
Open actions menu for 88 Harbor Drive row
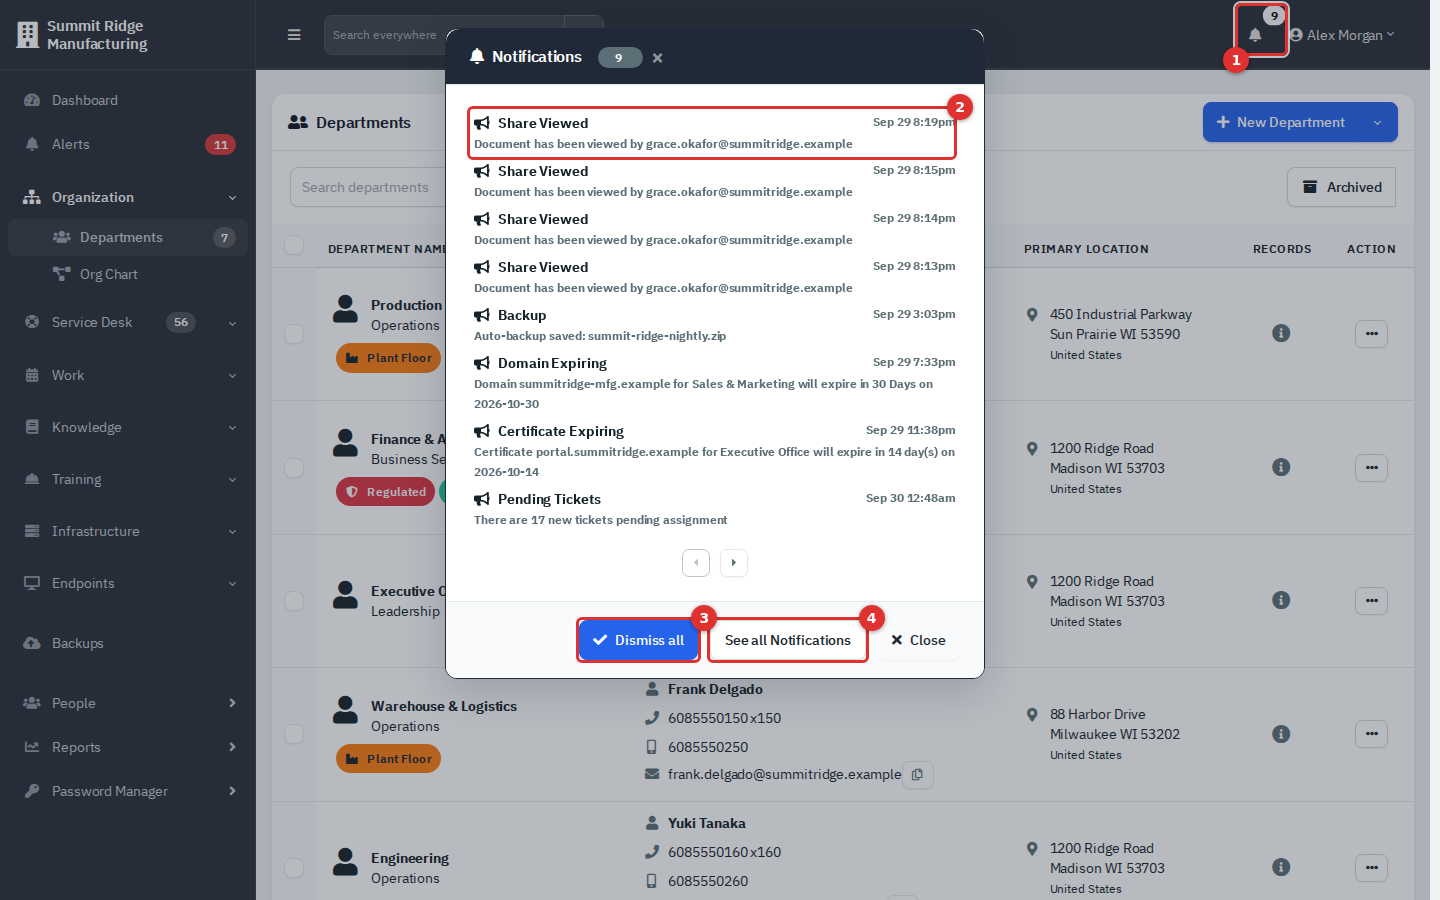[1372, 734]
